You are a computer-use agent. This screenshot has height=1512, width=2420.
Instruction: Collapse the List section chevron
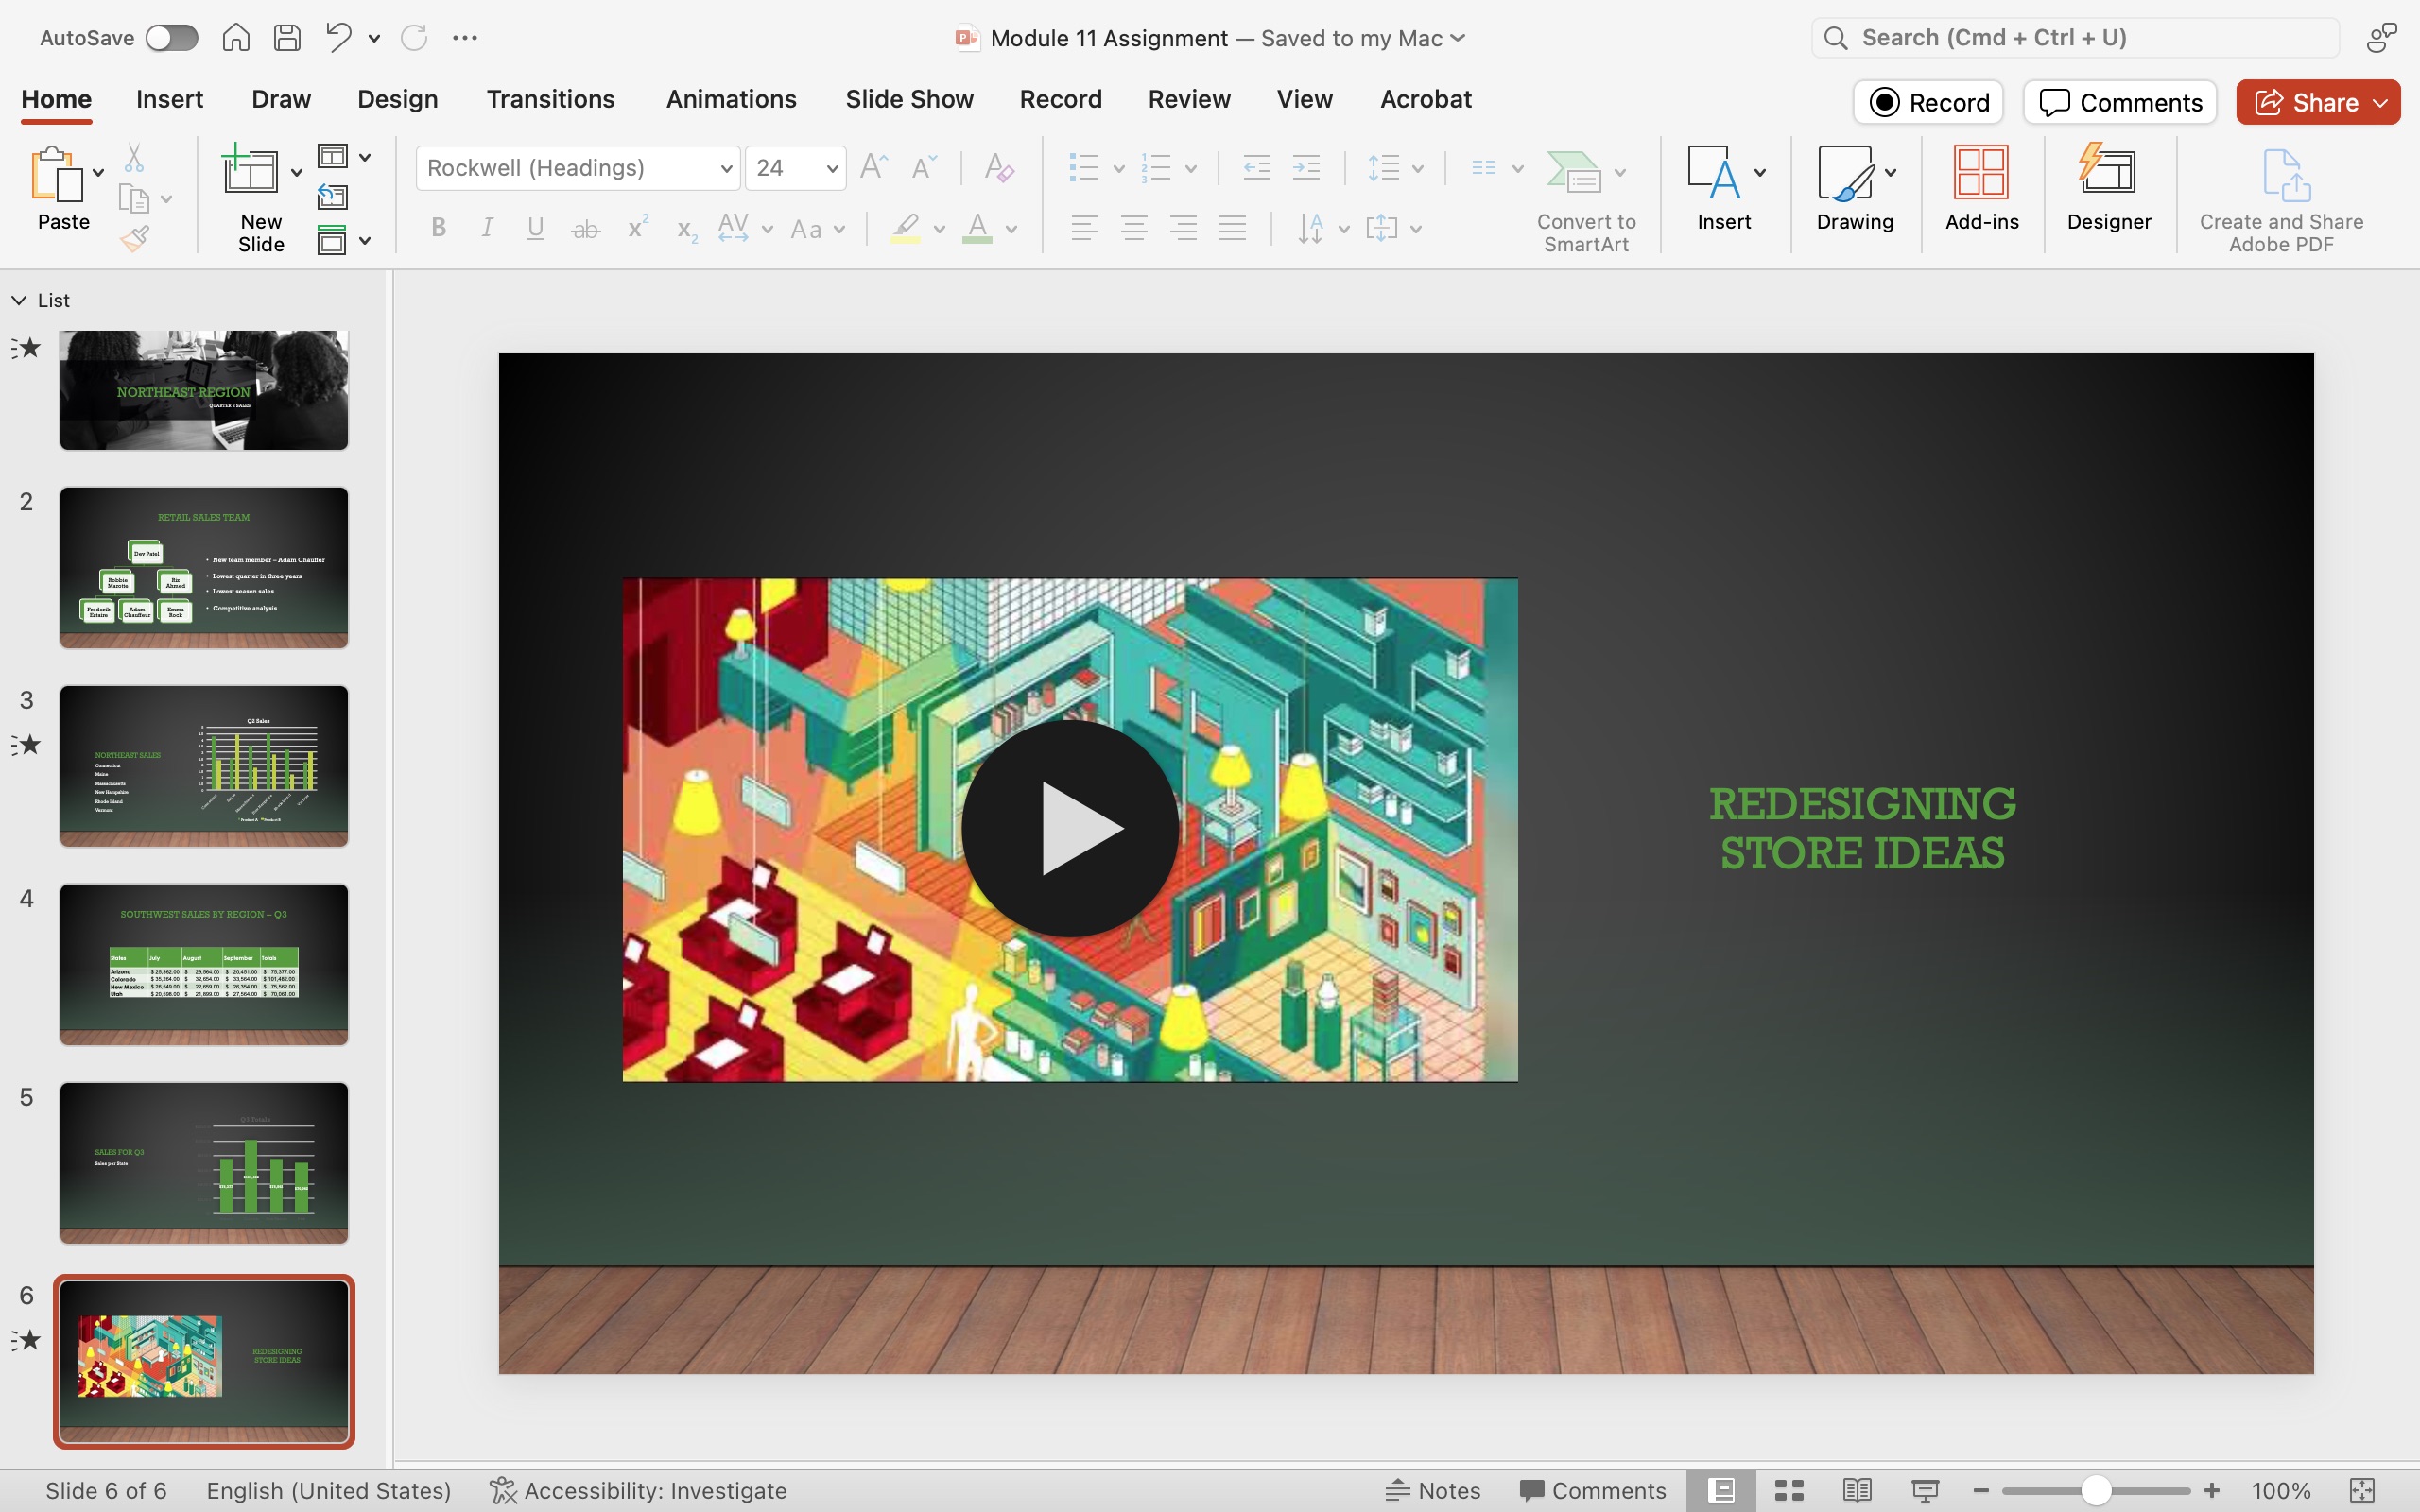pos(19,300)
